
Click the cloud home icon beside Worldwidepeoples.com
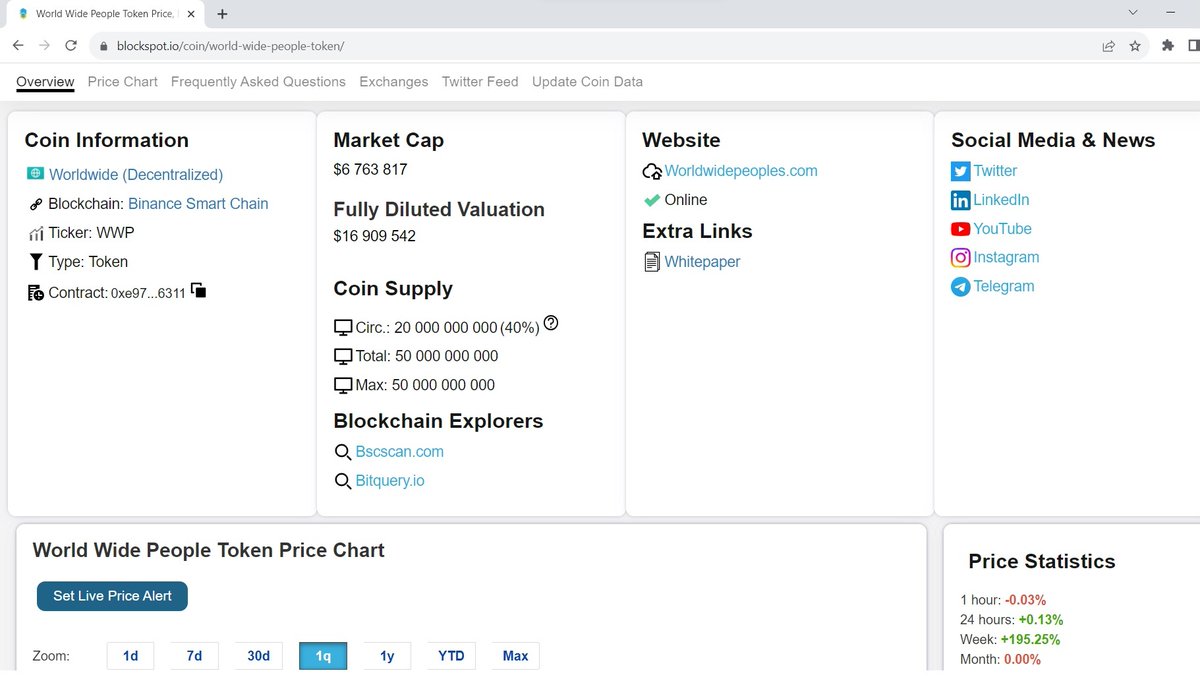click(x=652, y=171)
